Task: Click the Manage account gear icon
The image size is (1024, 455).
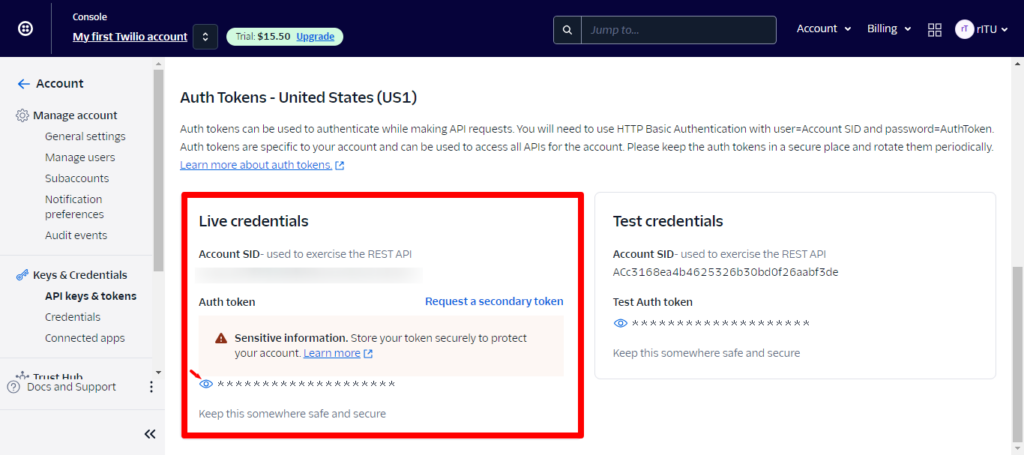Action: click(22, 115)
